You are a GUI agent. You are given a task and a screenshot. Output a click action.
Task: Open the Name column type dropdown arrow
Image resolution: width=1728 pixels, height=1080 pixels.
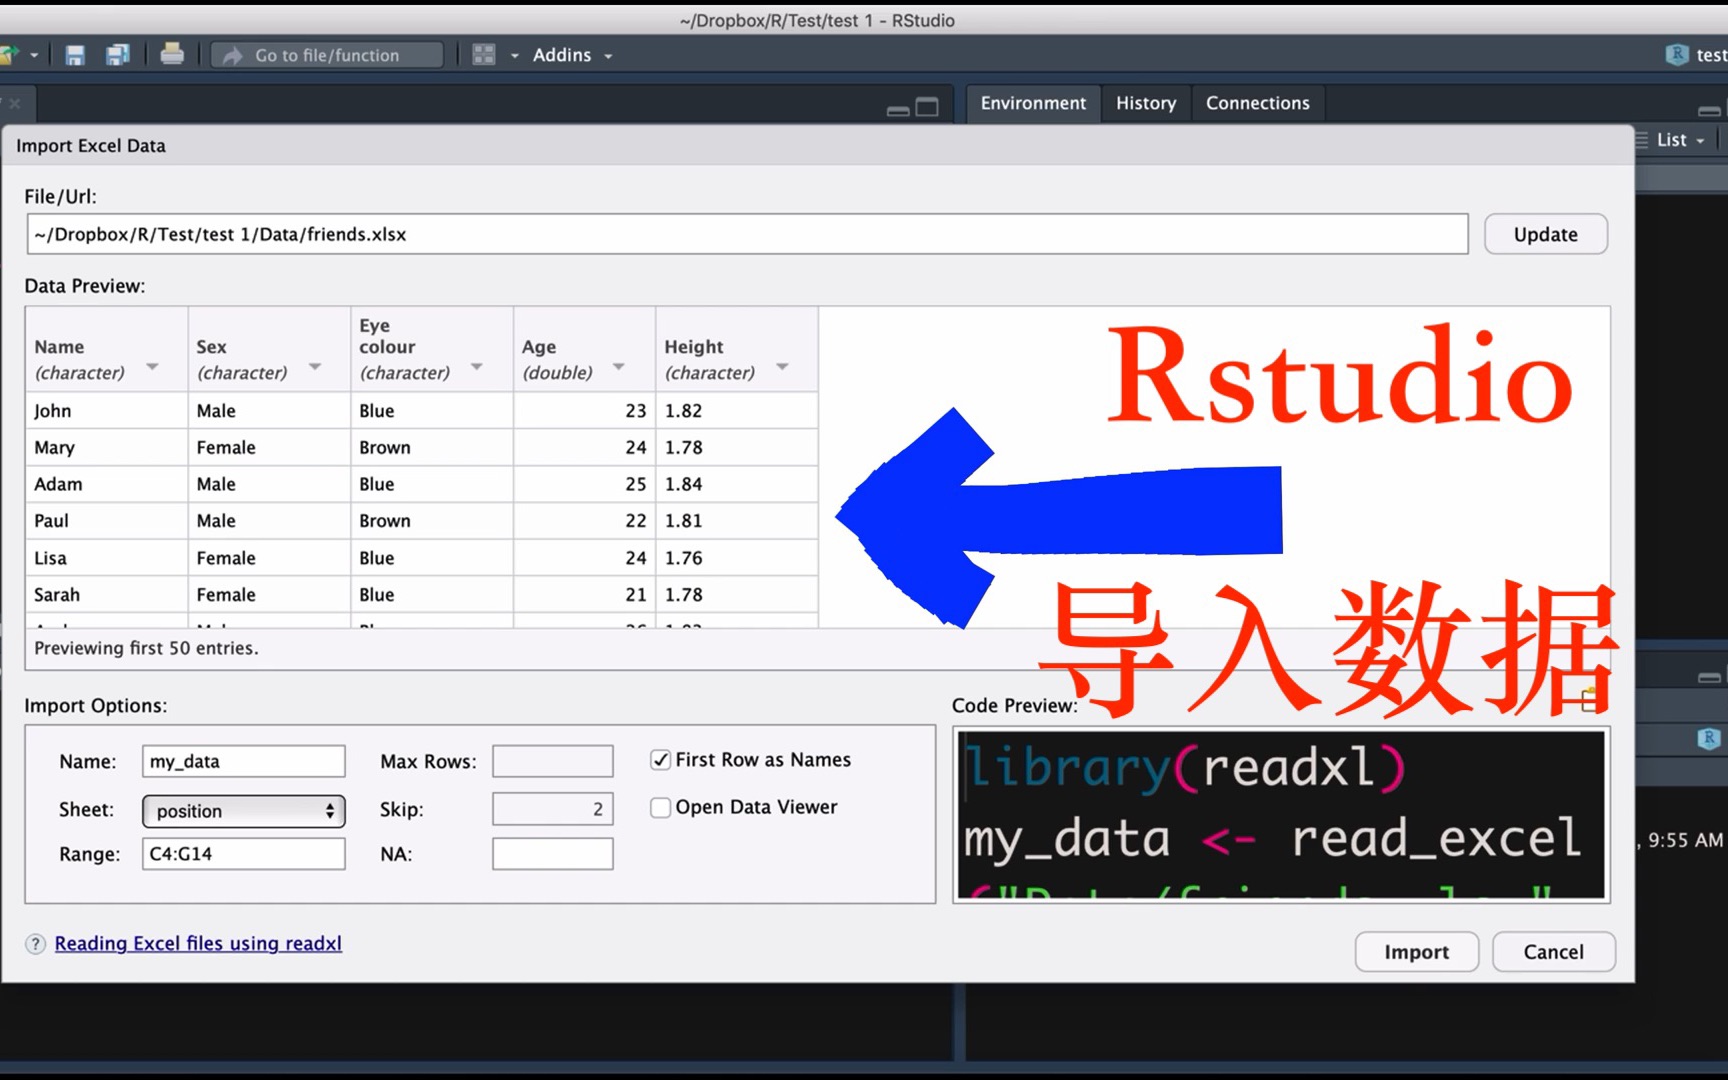(152, 368)
